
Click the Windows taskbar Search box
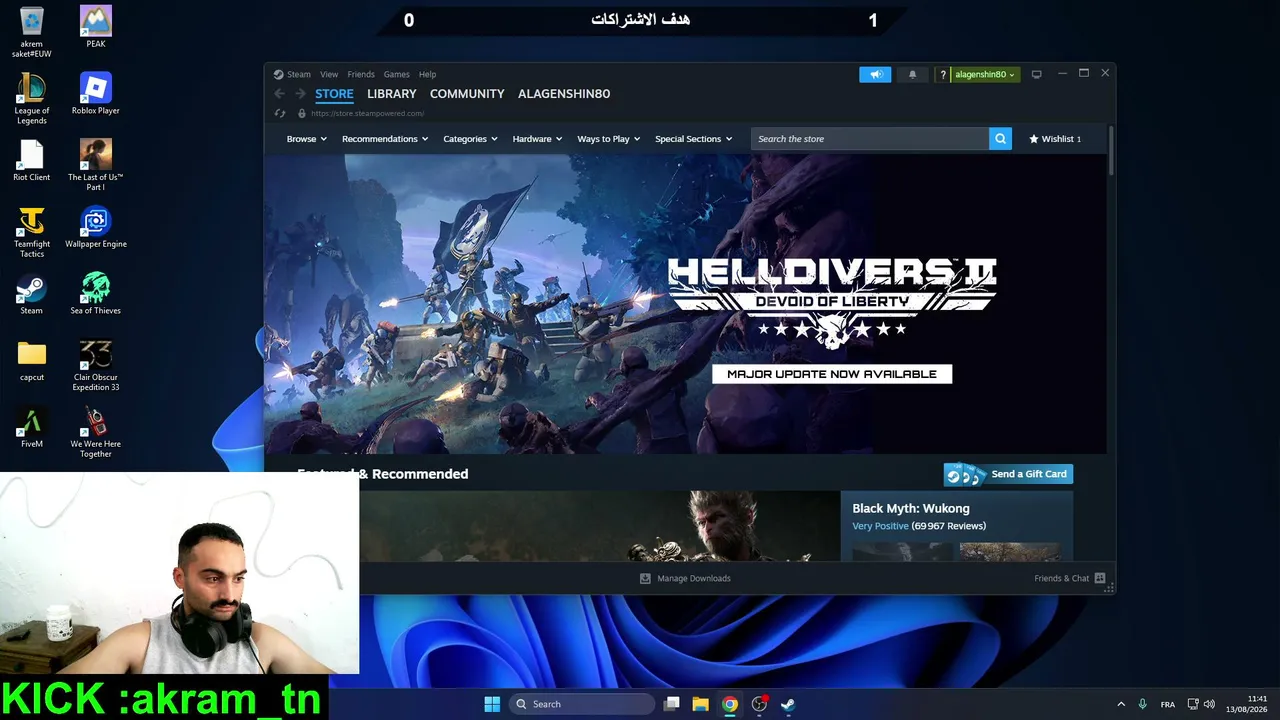pyautogui.click(x=583, y=704)
